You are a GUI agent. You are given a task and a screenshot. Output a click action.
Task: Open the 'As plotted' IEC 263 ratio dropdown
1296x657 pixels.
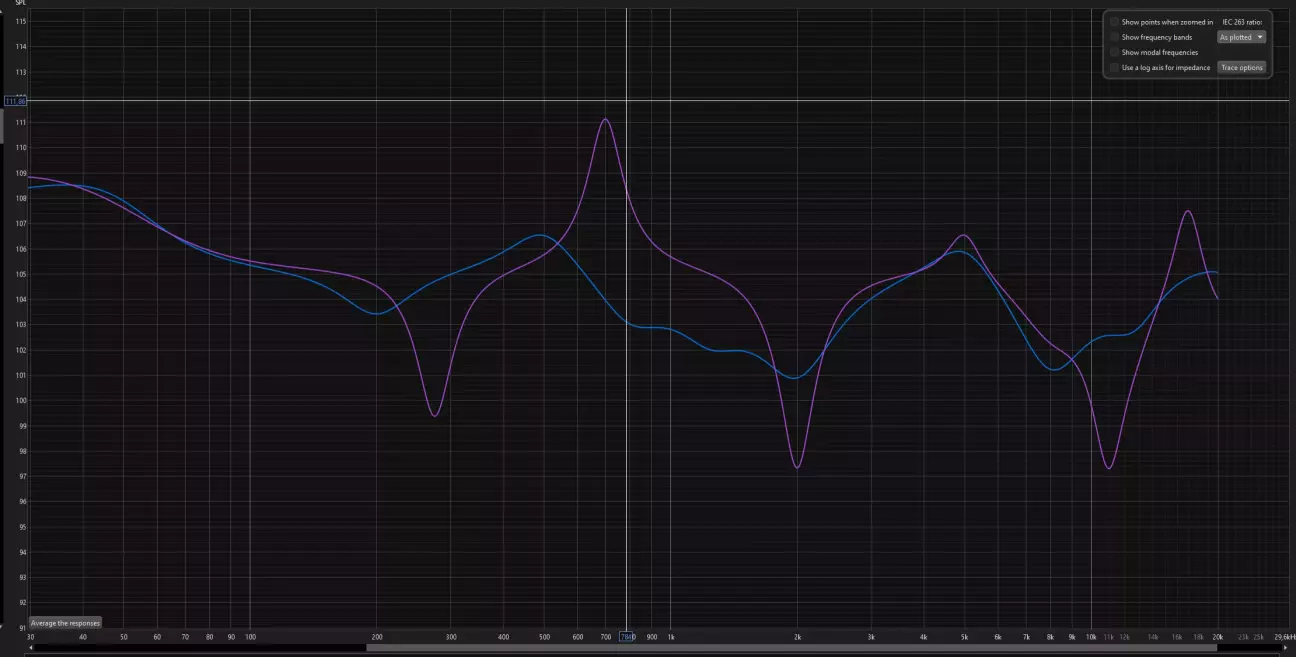[x=1241, y=37]
